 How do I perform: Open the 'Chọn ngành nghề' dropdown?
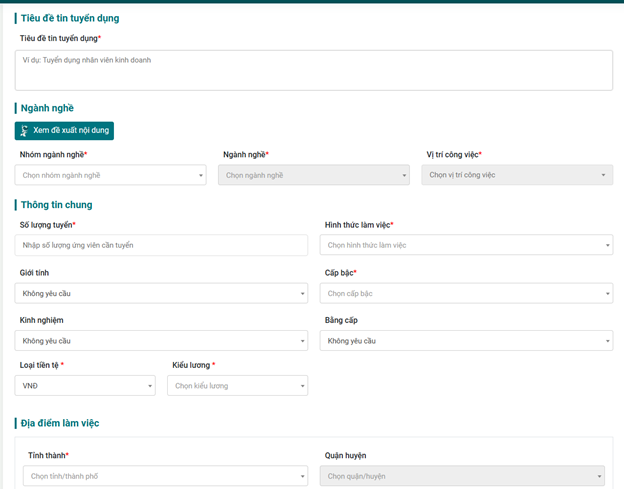pyautogui.click(x=313, y=175)
